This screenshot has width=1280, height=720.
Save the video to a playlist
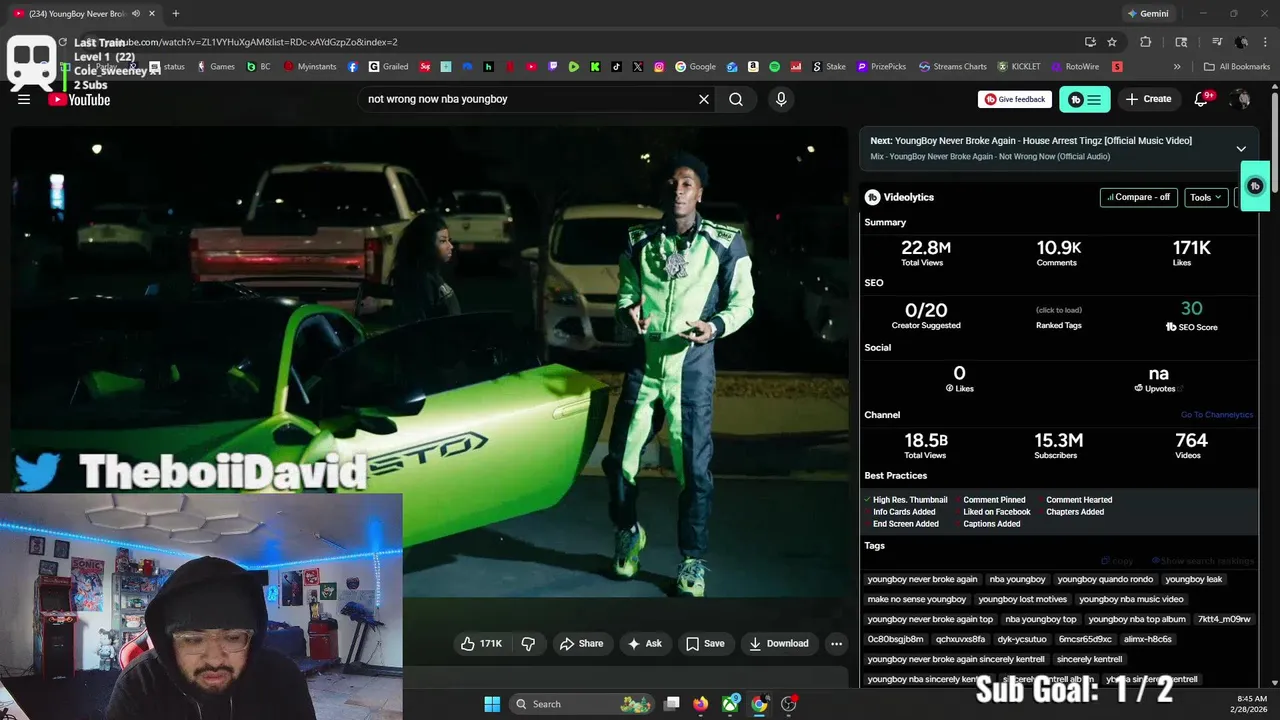(x=705, y=643)
